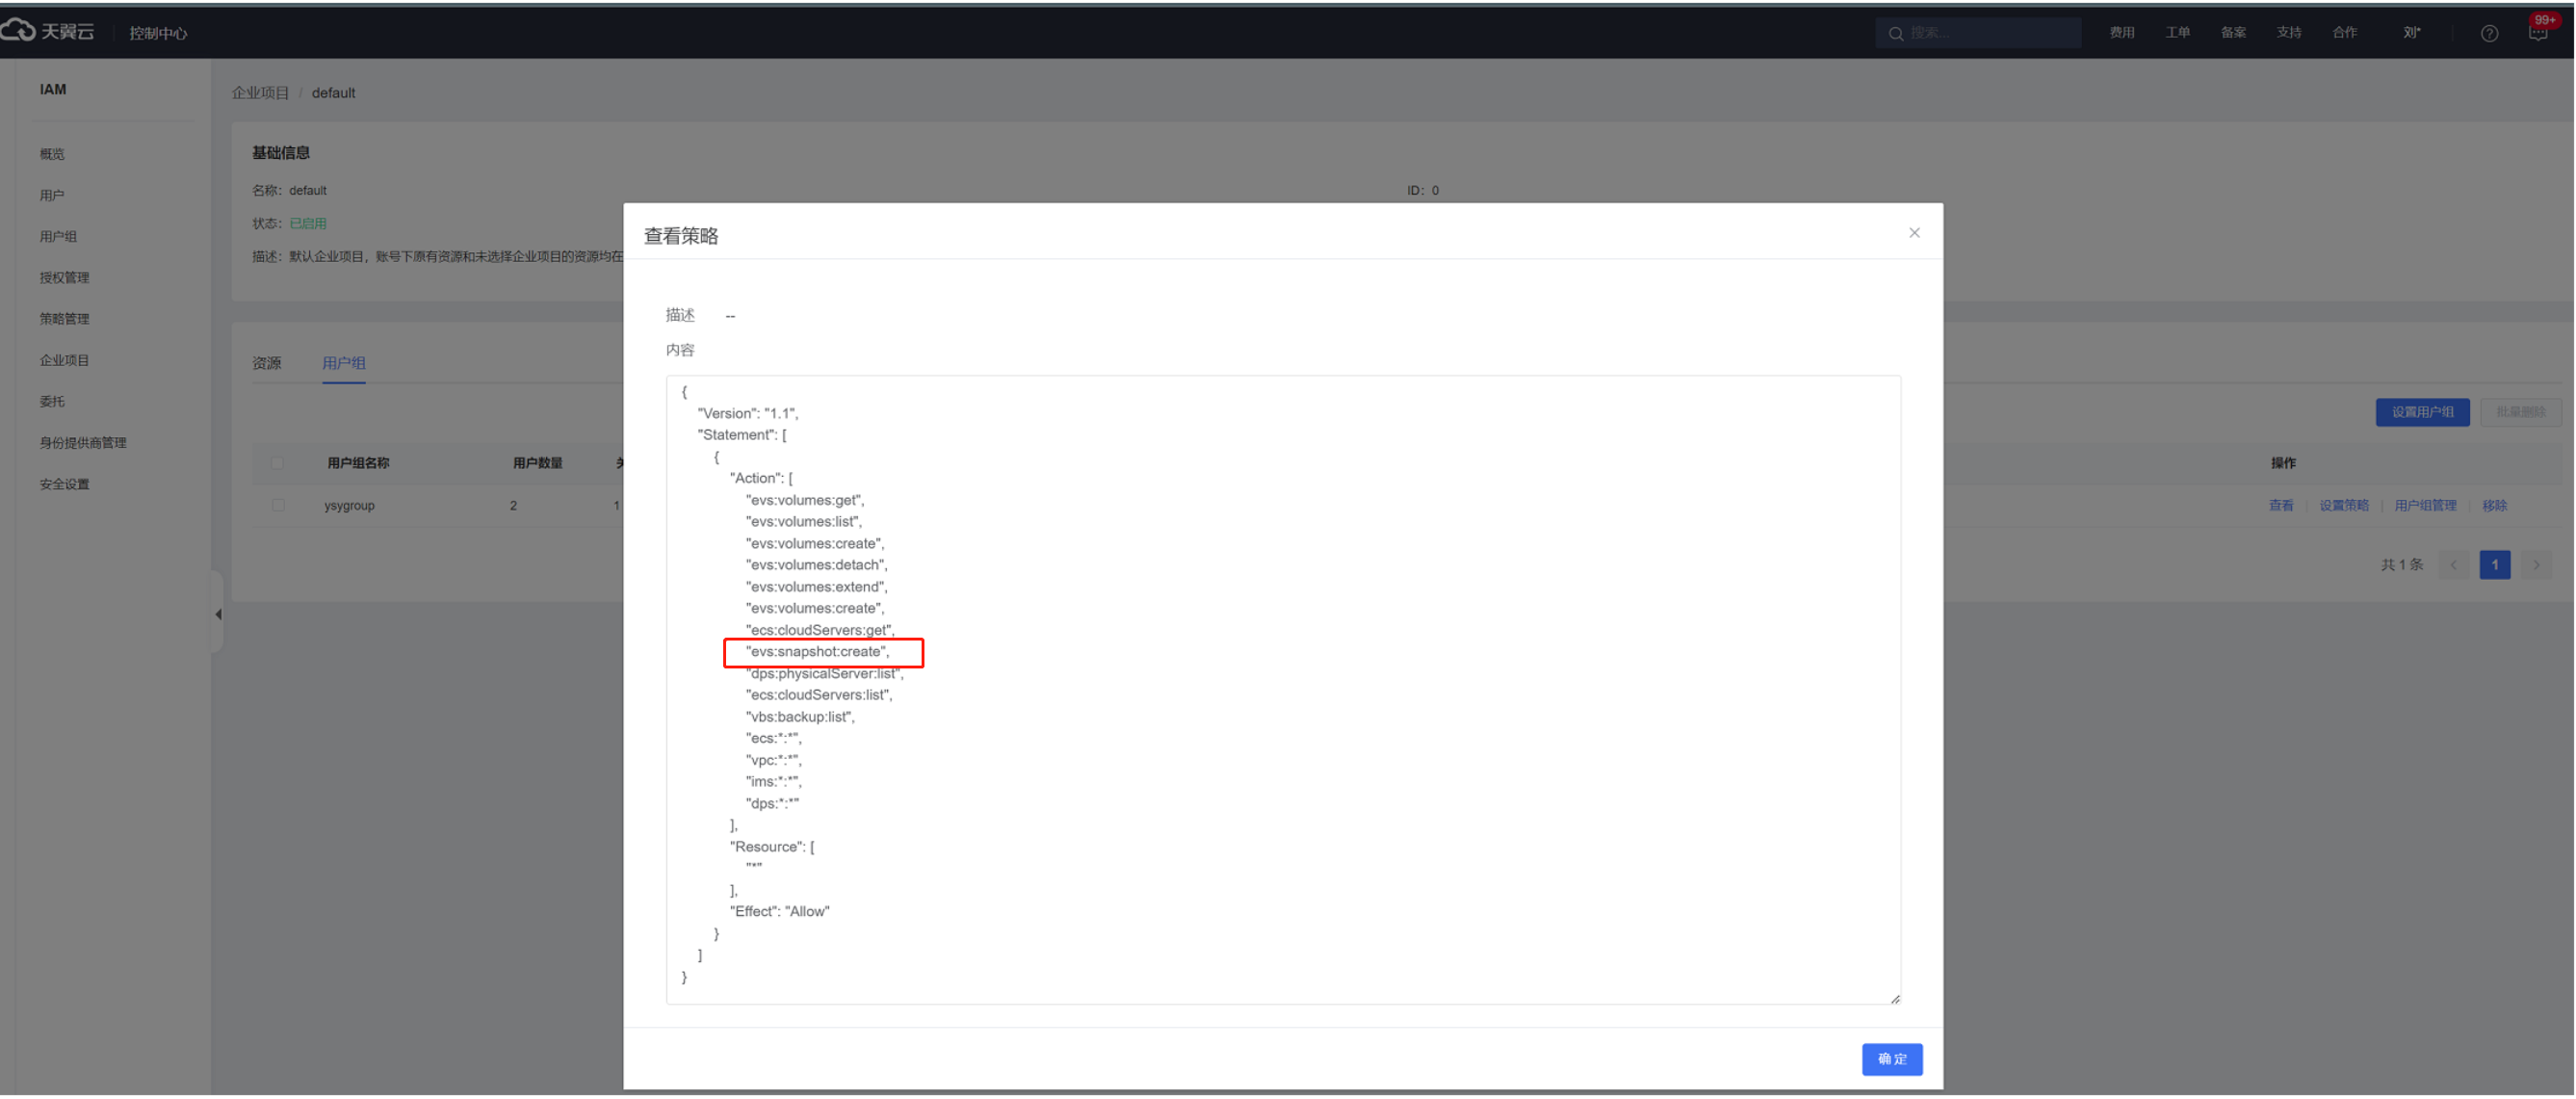Go to the previous page arrow

(x=2453, y=565)
